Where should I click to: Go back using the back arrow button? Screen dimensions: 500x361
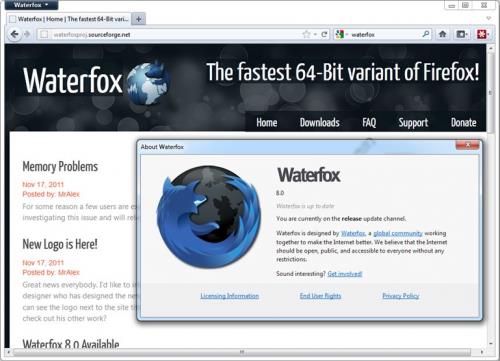(14, 34)
